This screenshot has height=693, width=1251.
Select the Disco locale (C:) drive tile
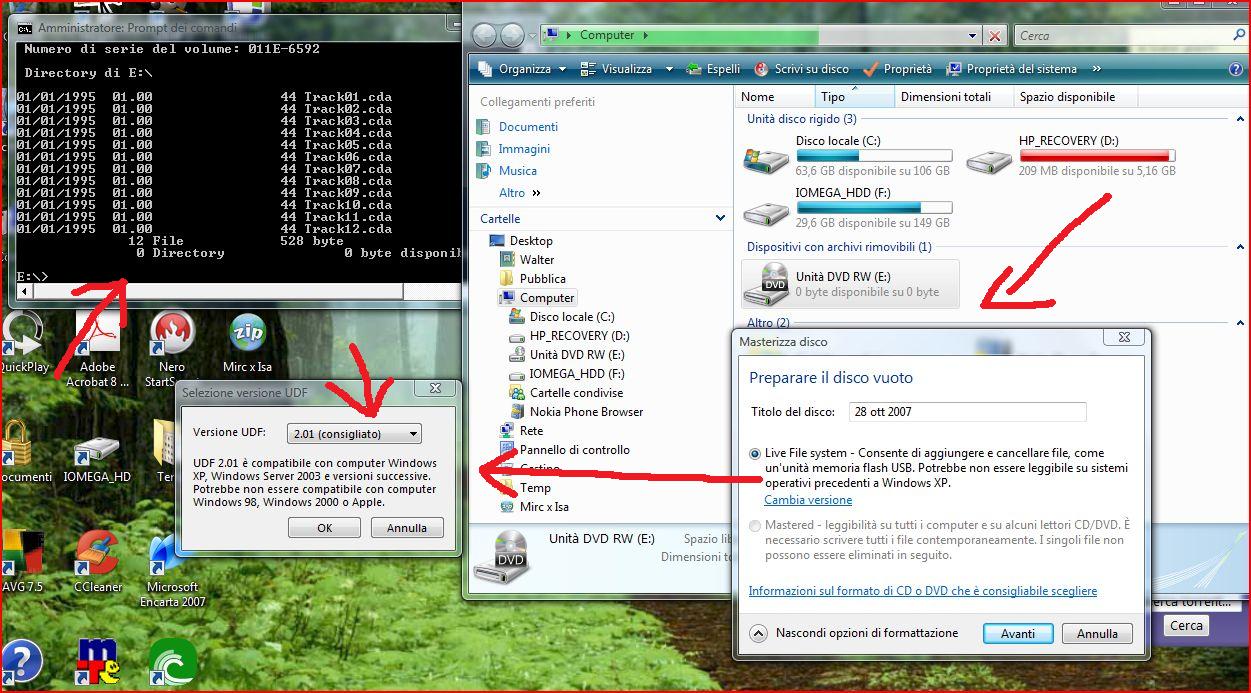click(848, 156)
